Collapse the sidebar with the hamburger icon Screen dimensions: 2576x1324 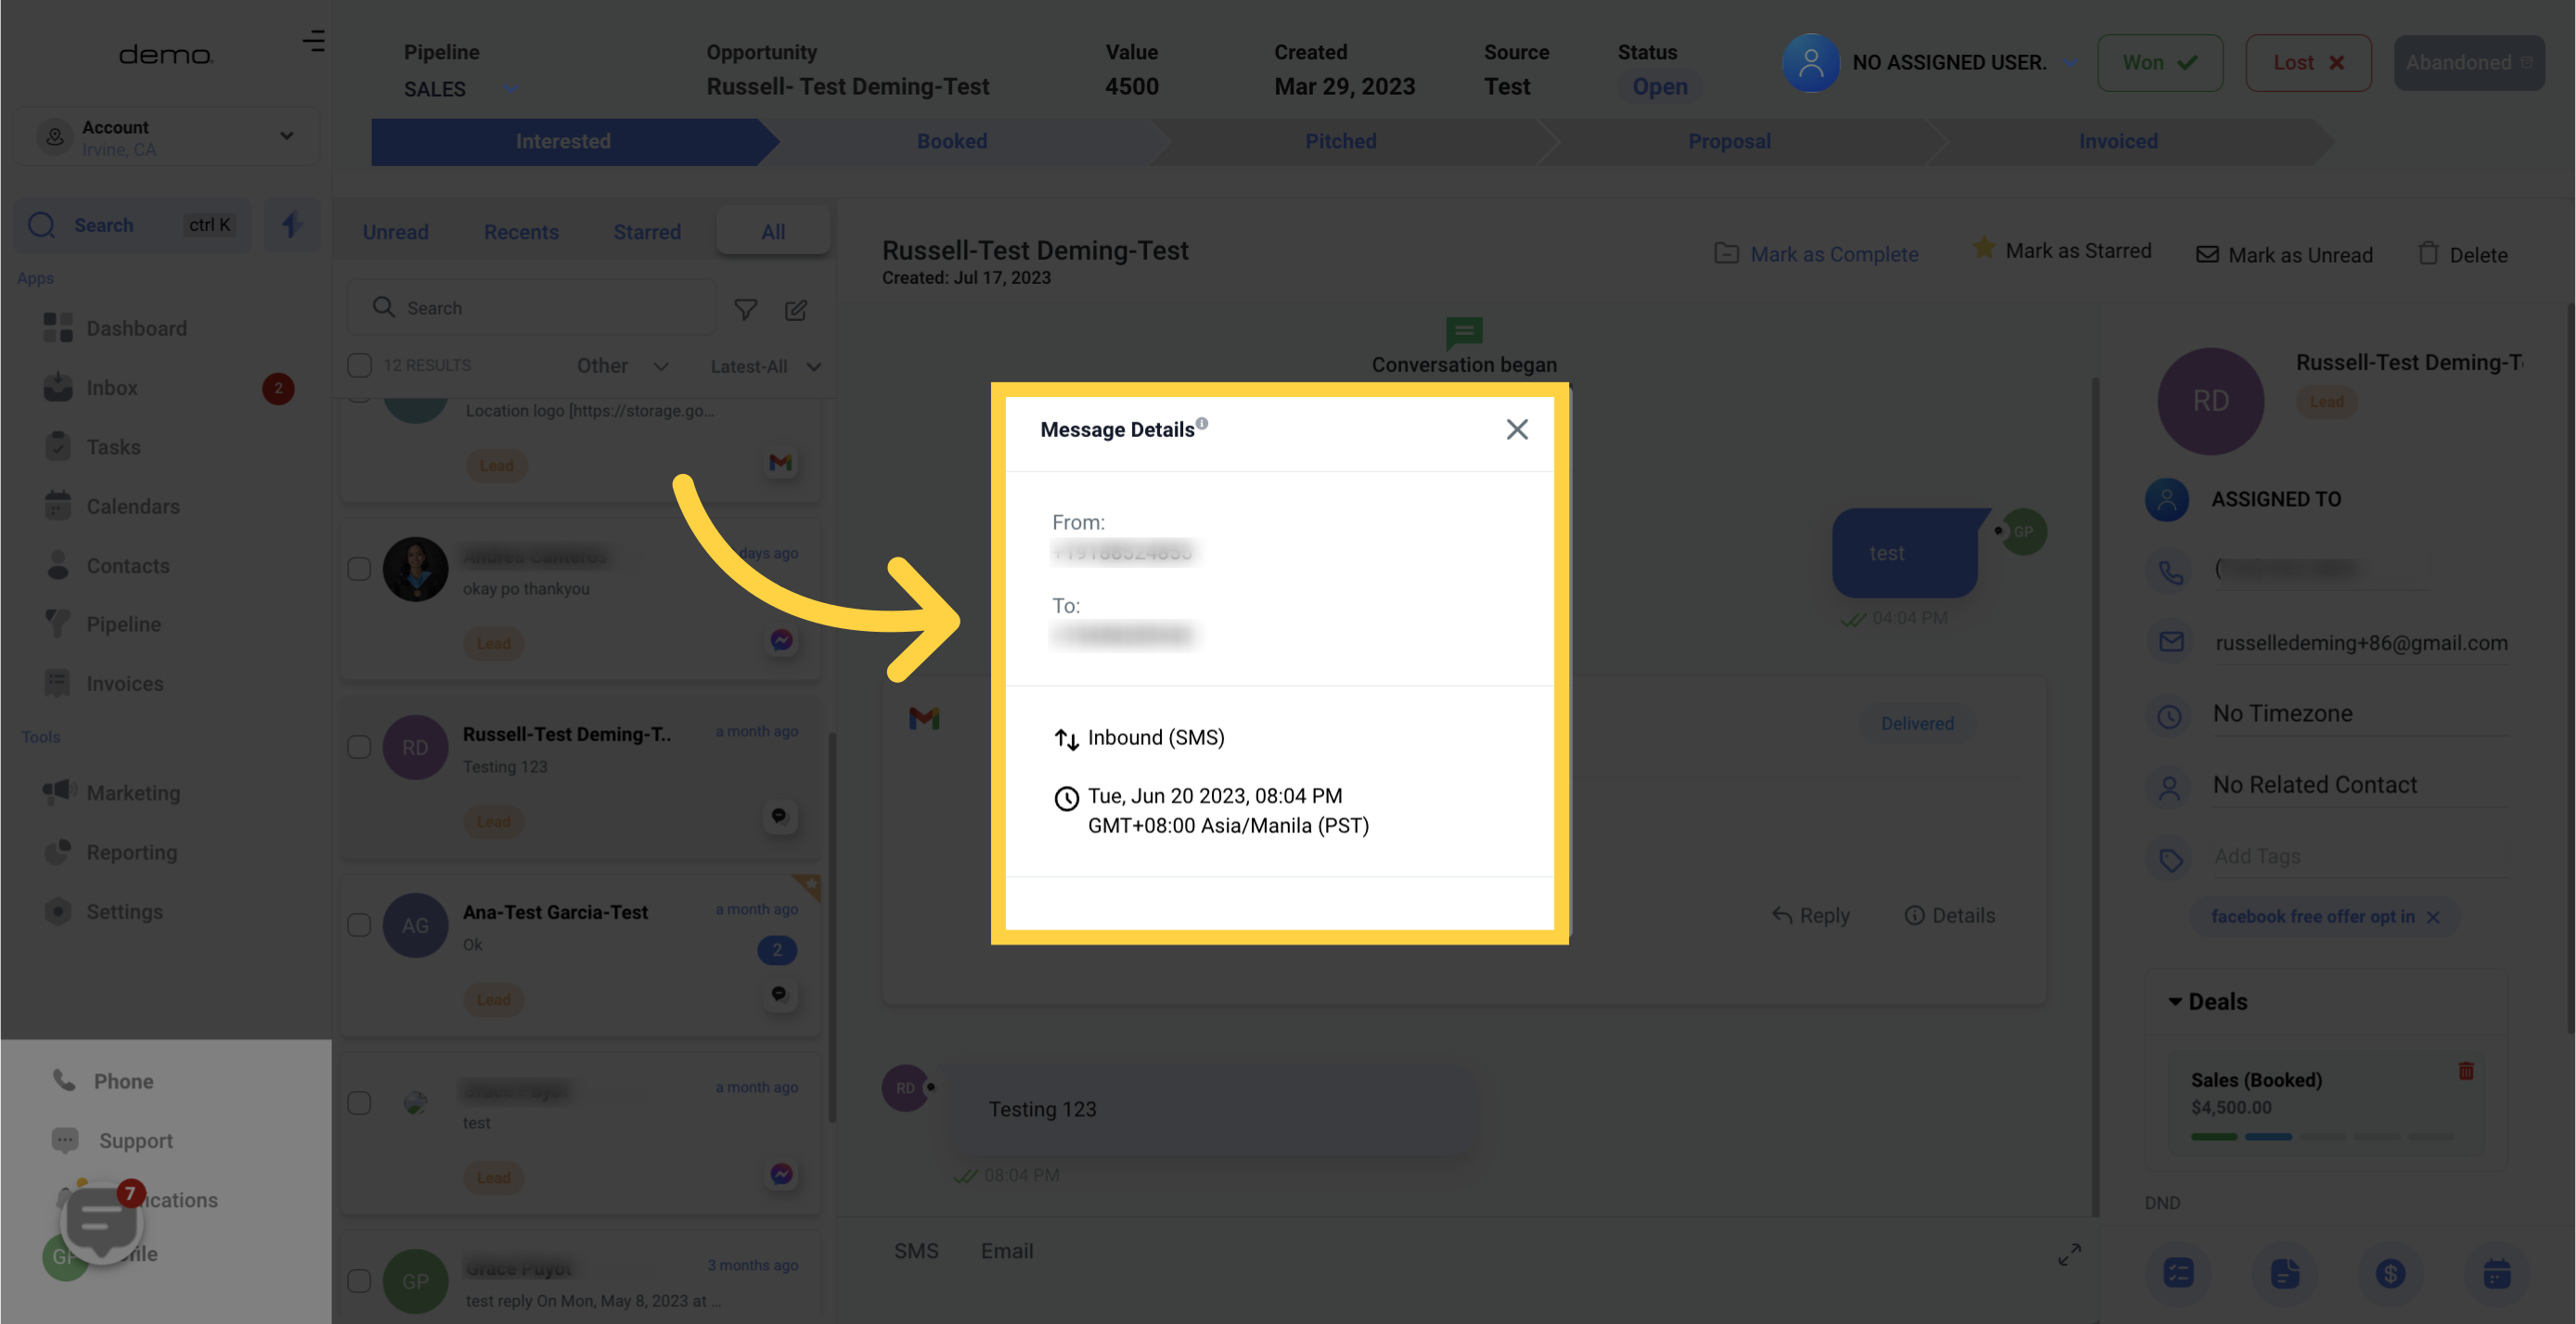click(x=313, y=41)
